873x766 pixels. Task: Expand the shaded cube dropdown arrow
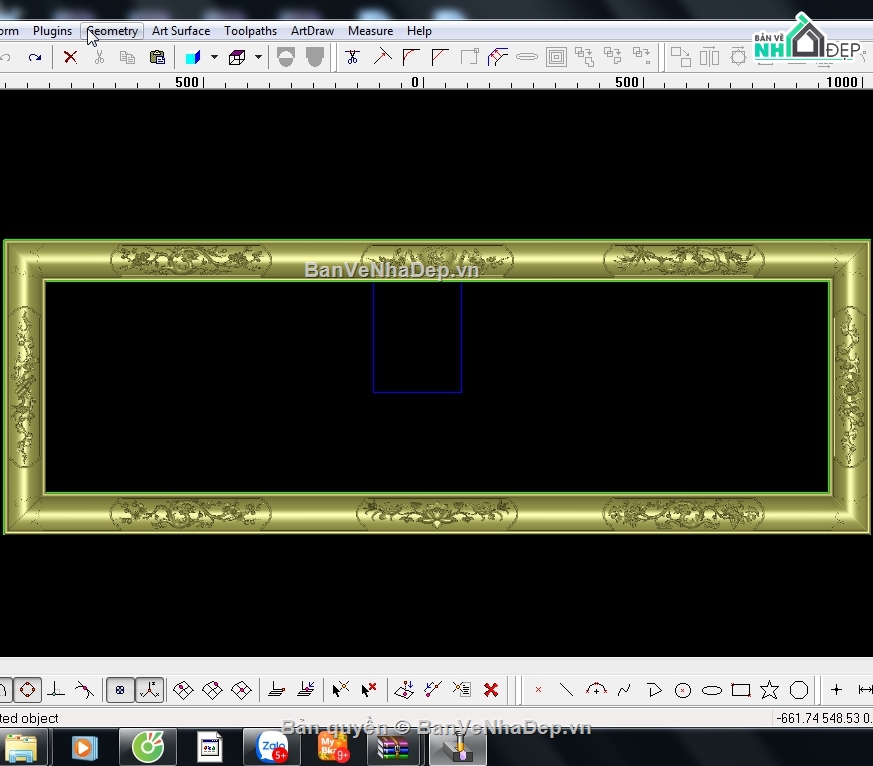coord(214,57)
